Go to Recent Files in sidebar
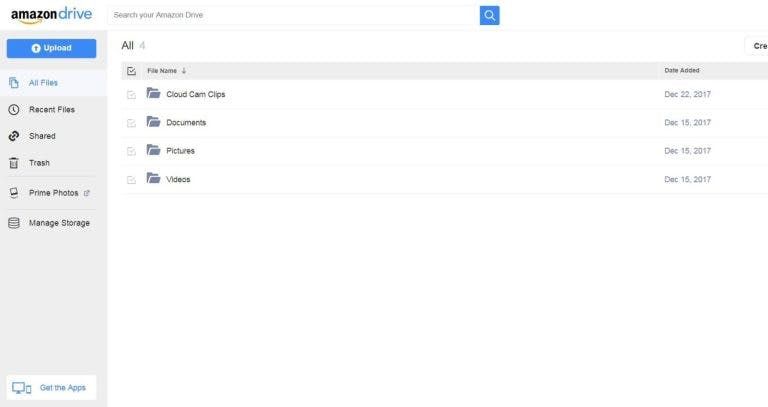 coord(51,110)
